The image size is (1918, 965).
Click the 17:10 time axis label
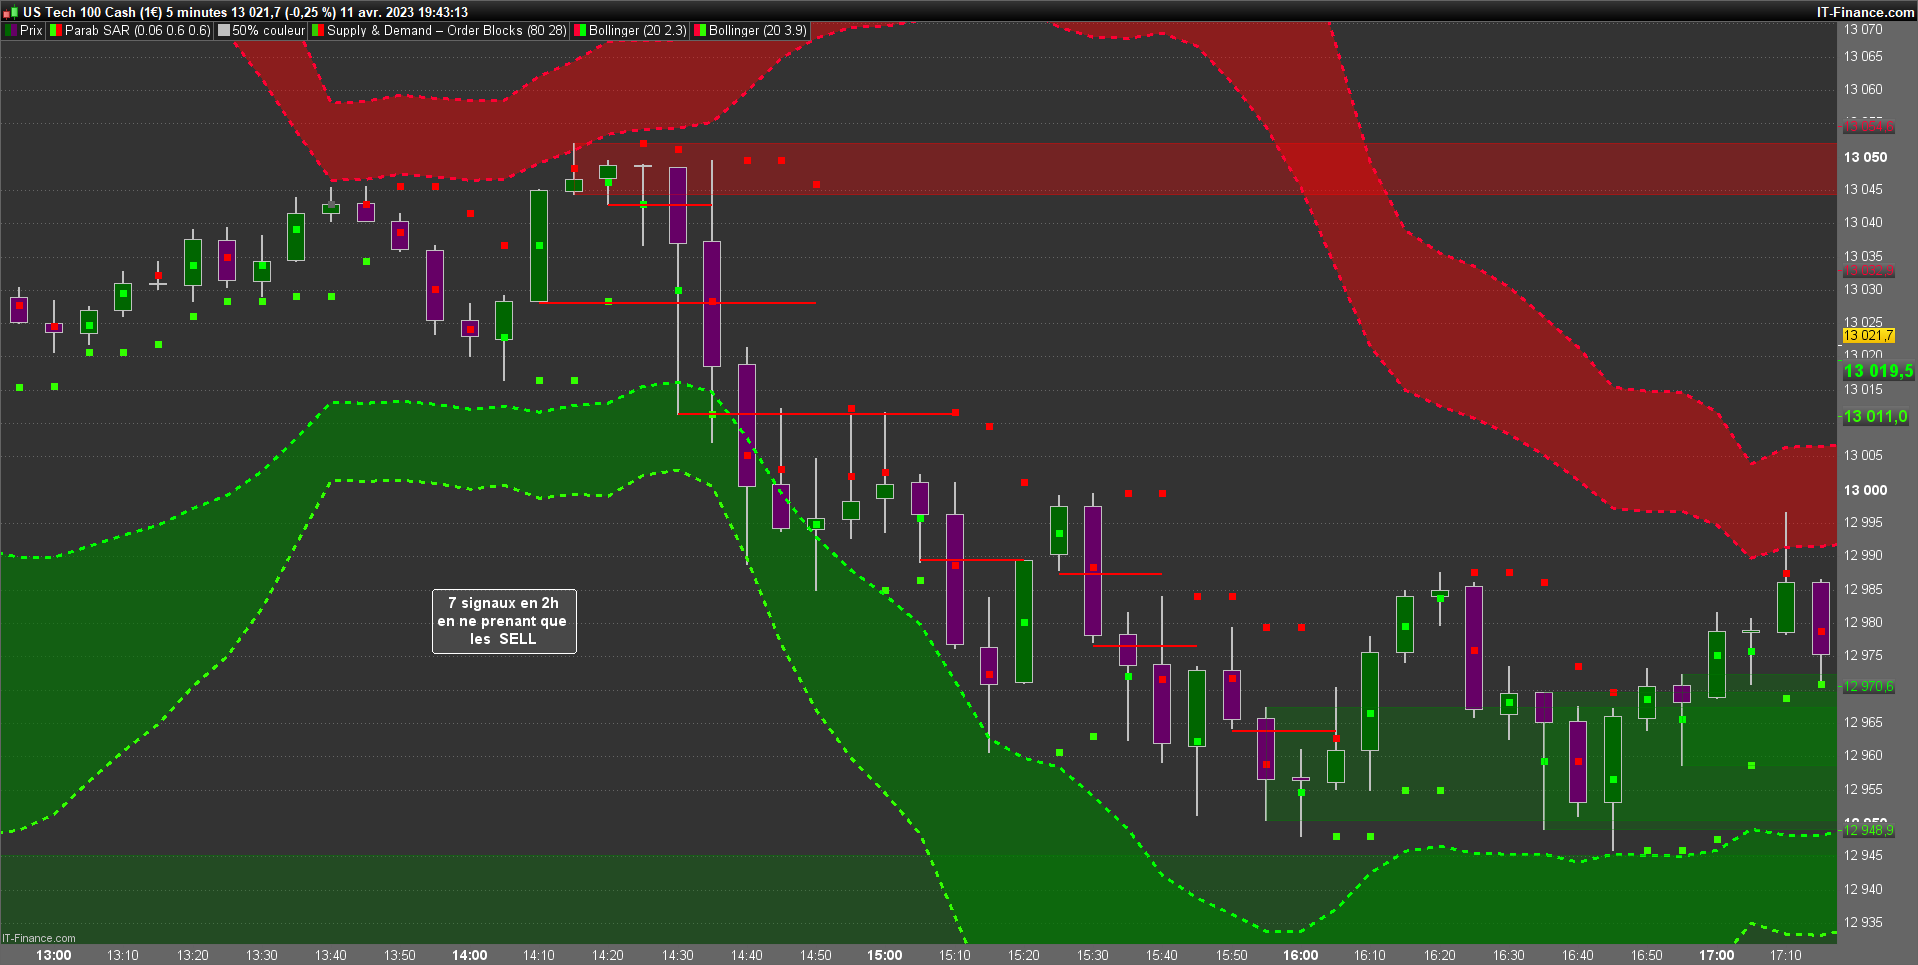click(1786, 955)
